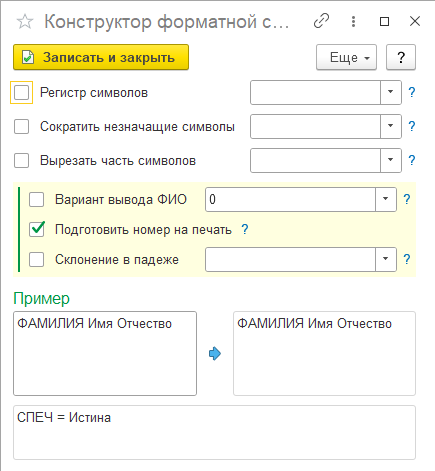The width and height of the screenshot is (435, 471).
Task: Add window to favorites with star icon
Action: click(x=25, y=22)
